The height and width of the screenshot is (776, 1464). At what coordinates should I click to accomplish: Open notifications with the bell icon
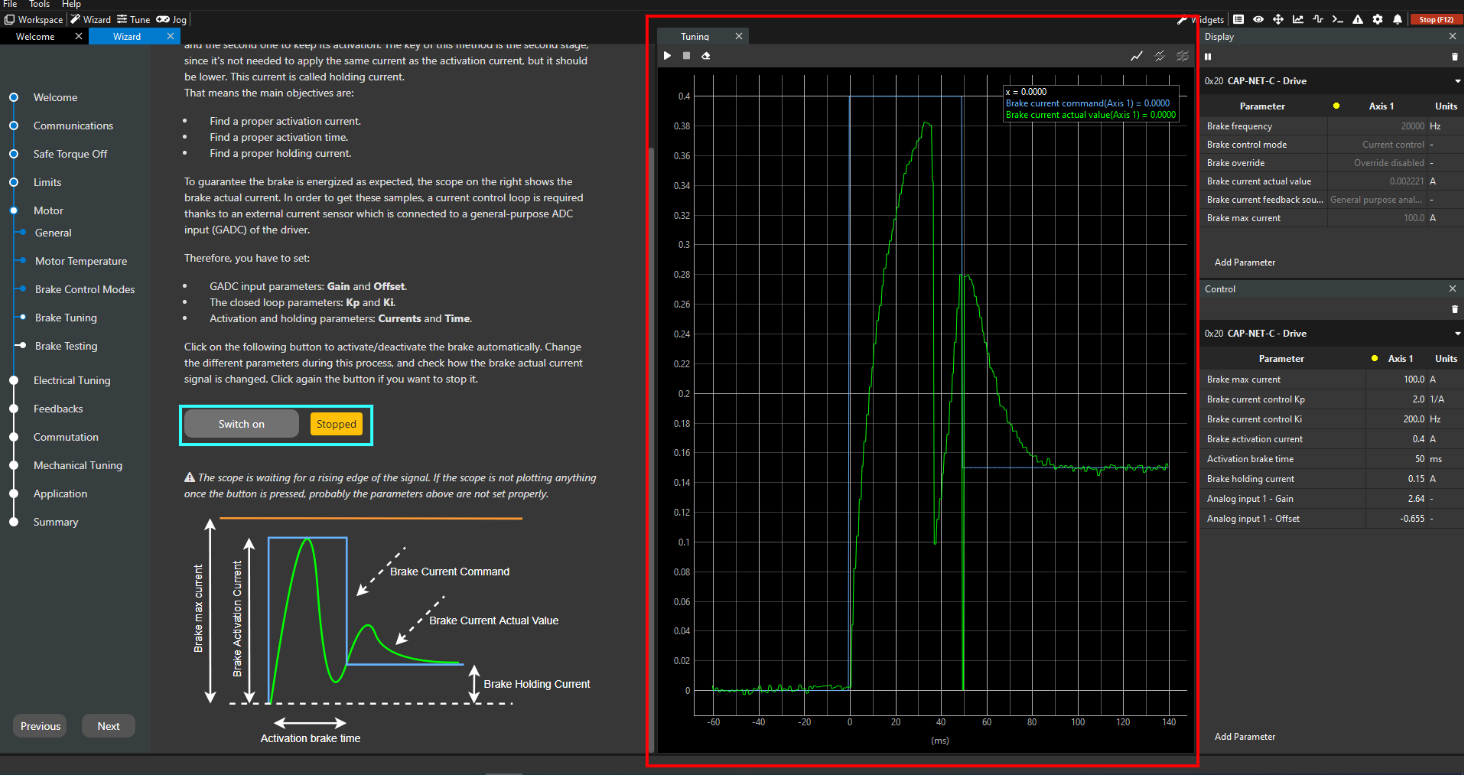click(1396, 19)
